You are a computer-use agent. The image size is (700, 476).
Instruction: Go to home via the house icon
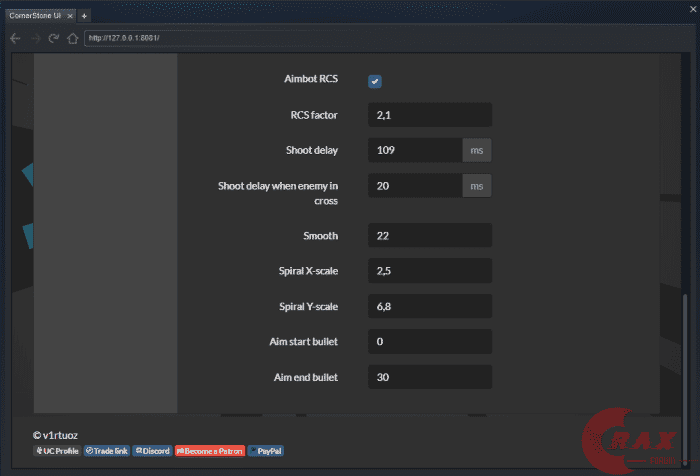[x=72, y=38]
